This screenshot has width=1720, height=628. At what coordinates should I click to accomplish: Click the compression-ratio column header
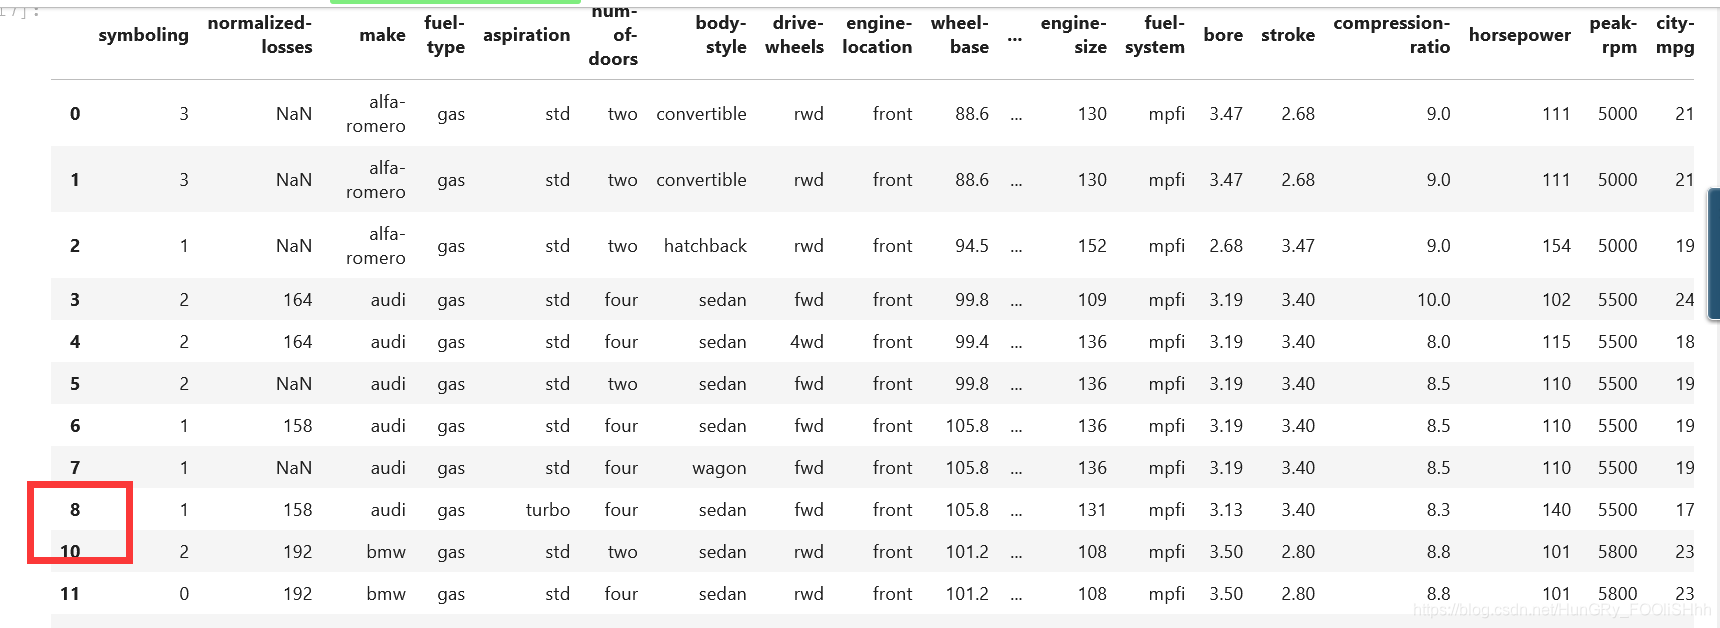click(x=1392, y=35)
